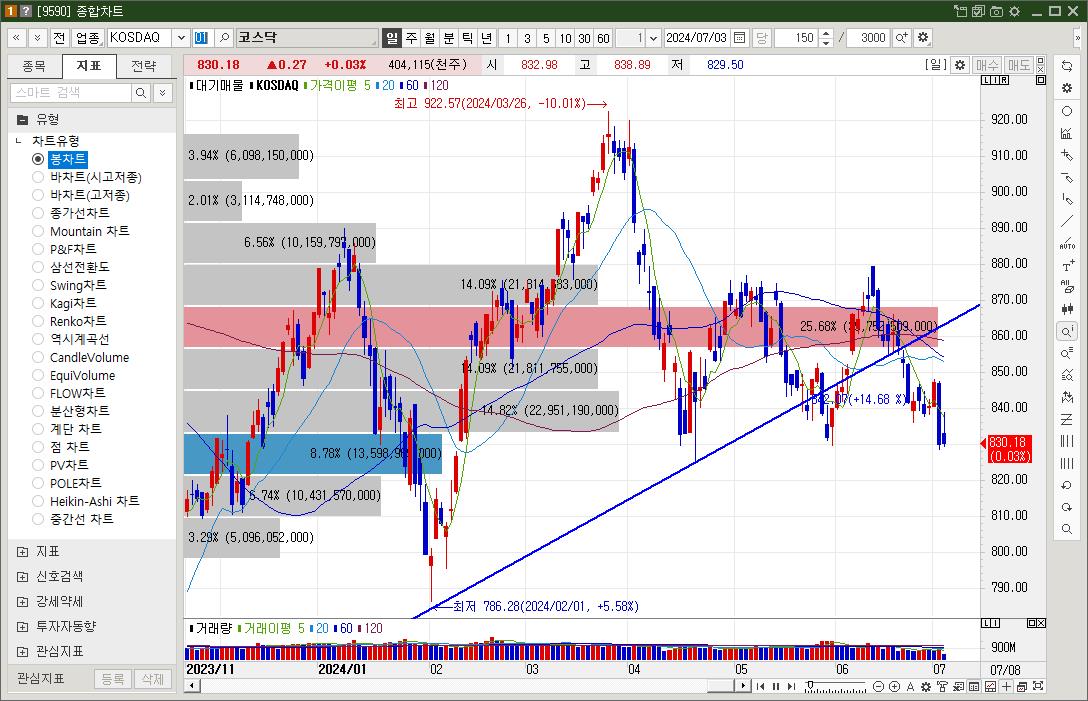Expand the 관심지표 tree section

[22, 652]
